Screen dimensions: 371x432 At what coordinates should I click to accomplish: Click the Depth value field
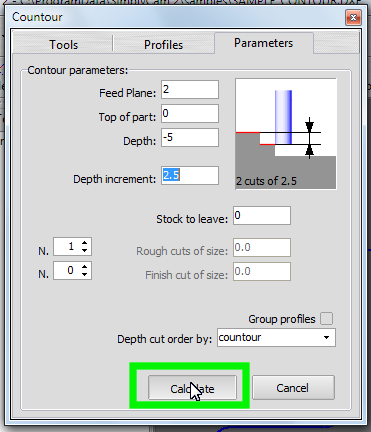click(x=190, y=137)
